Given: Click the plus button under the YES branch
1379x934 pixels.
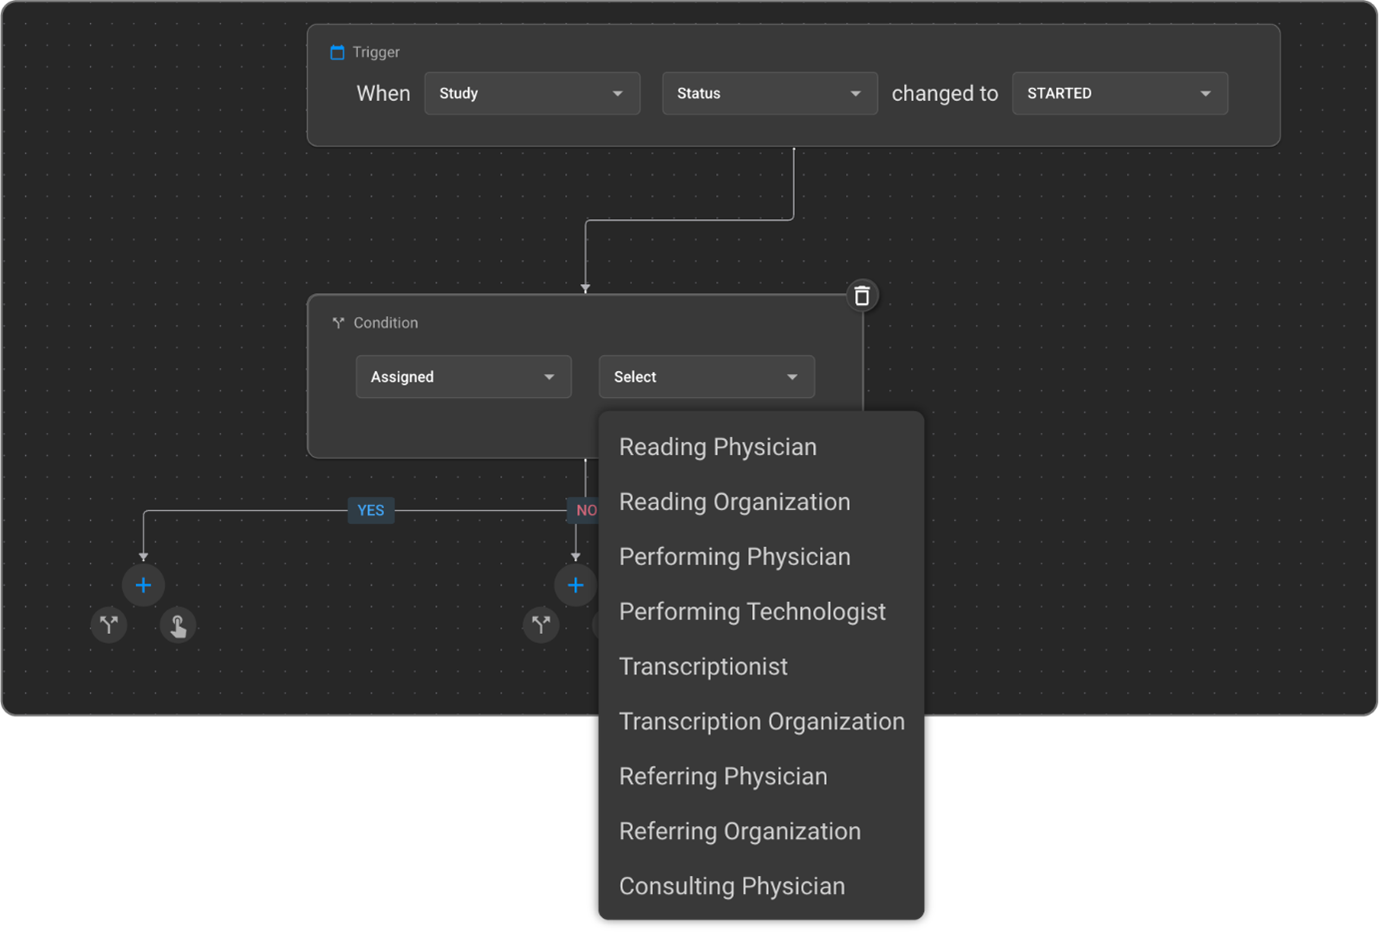Looking at the screenshot, I should 143,585.
